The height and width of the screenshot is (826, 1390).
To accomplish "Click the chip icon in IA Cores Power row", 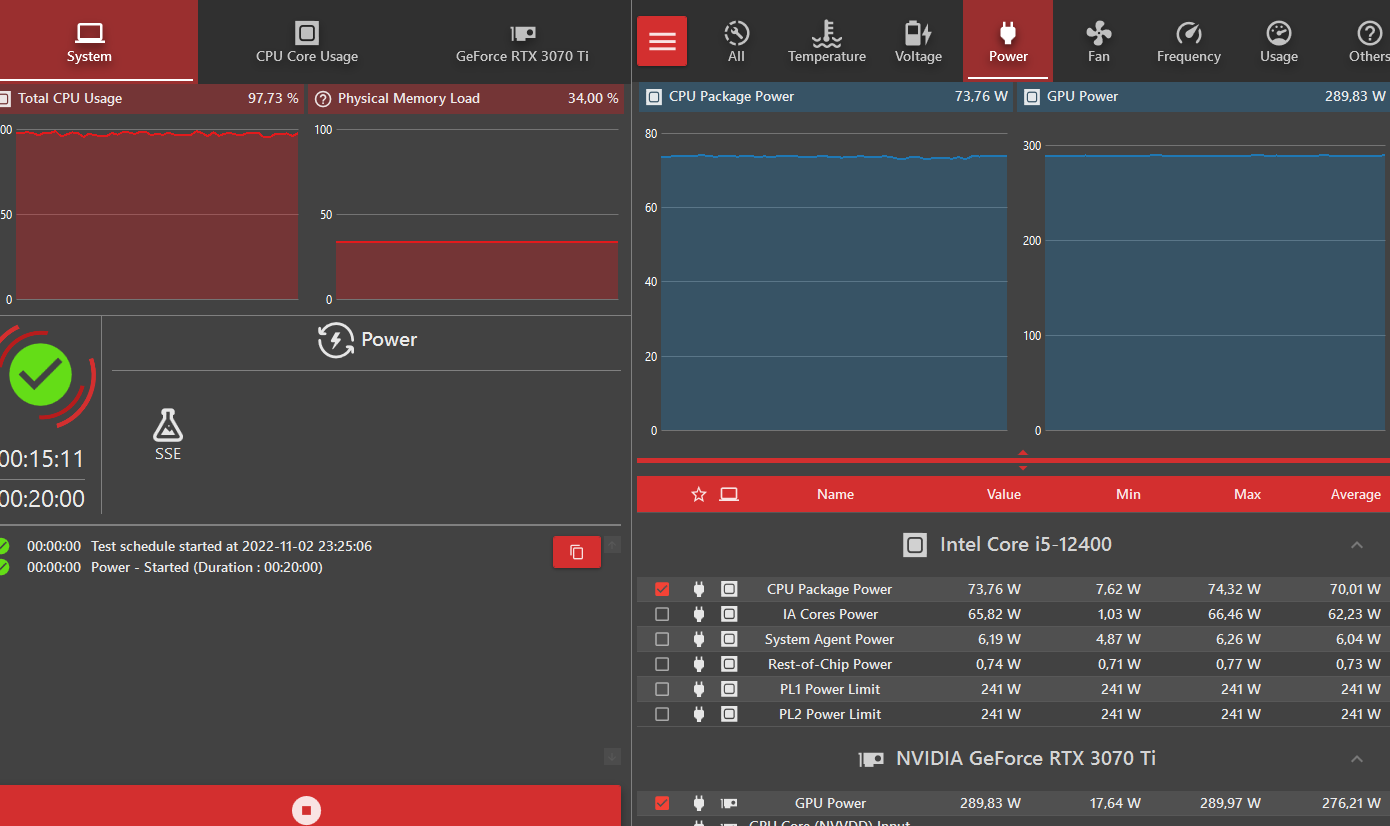I will click(729, 614).
